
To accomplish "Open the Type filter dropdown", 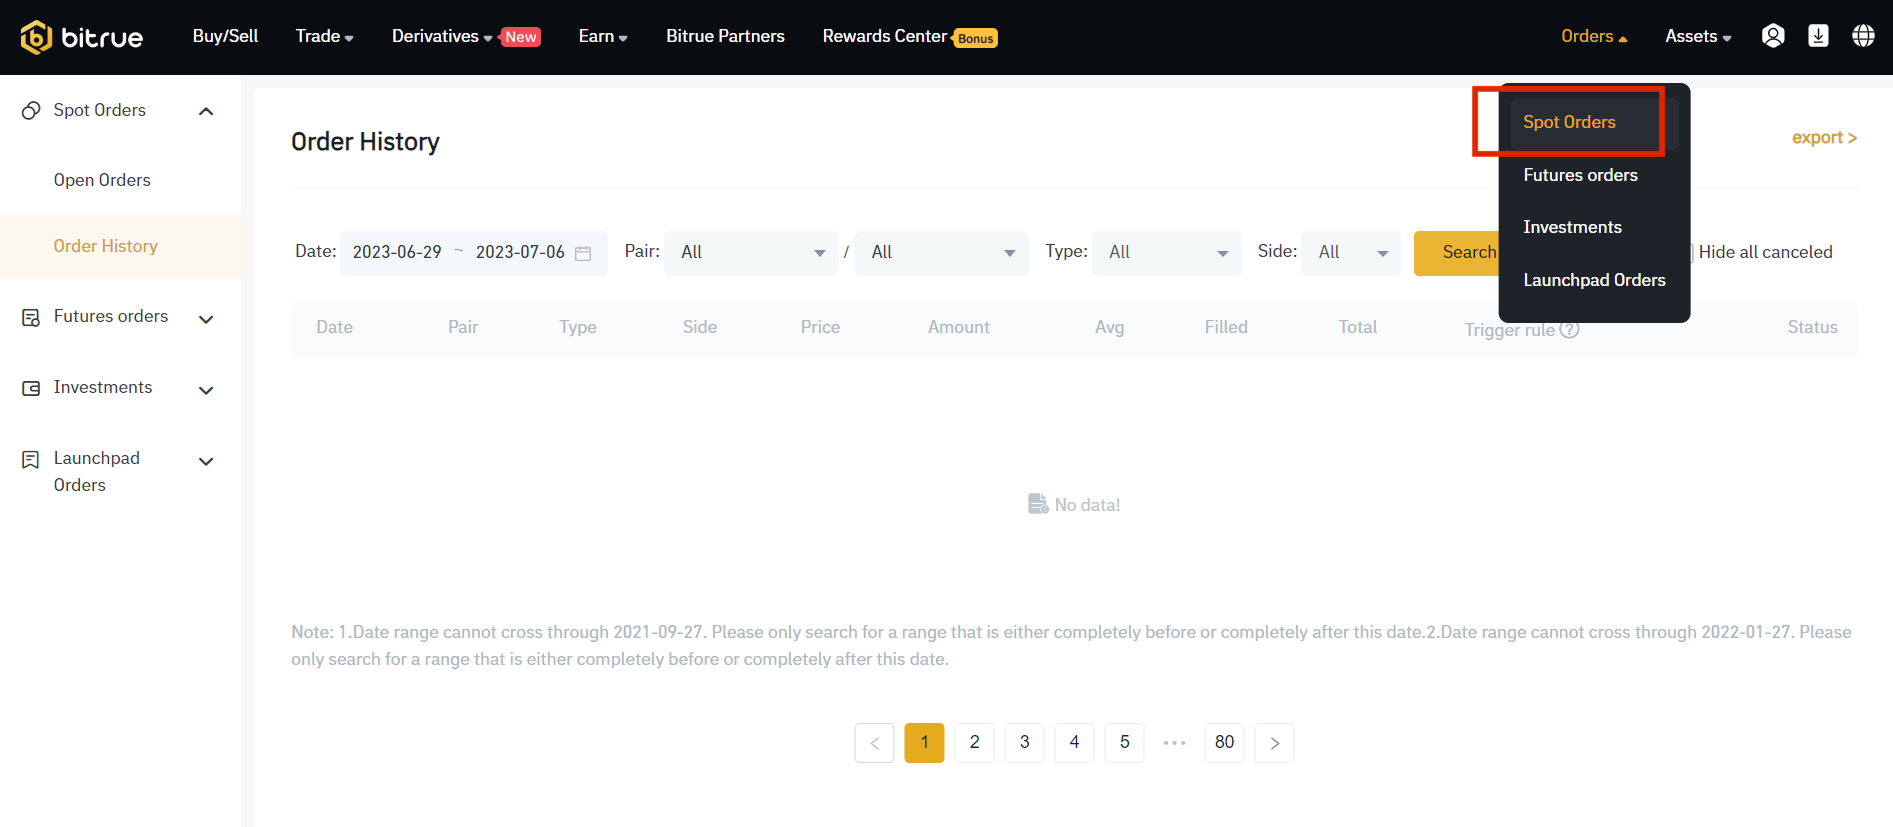I will (x=1167, y=253).
